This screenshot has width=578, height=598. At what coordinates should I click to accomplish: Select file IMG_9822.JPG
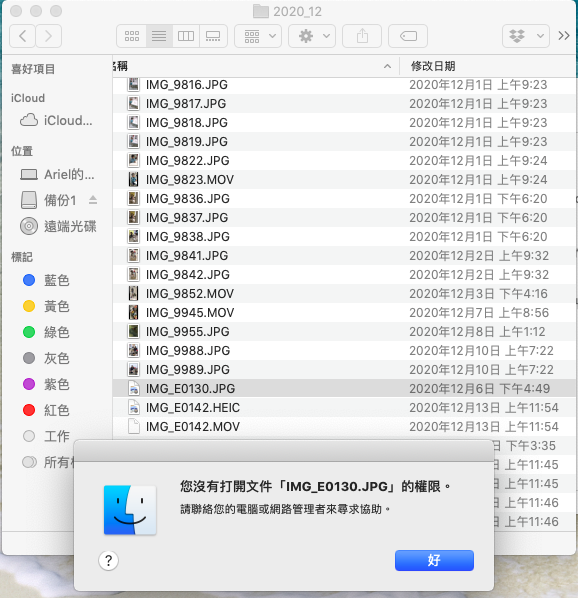point(344,161)
